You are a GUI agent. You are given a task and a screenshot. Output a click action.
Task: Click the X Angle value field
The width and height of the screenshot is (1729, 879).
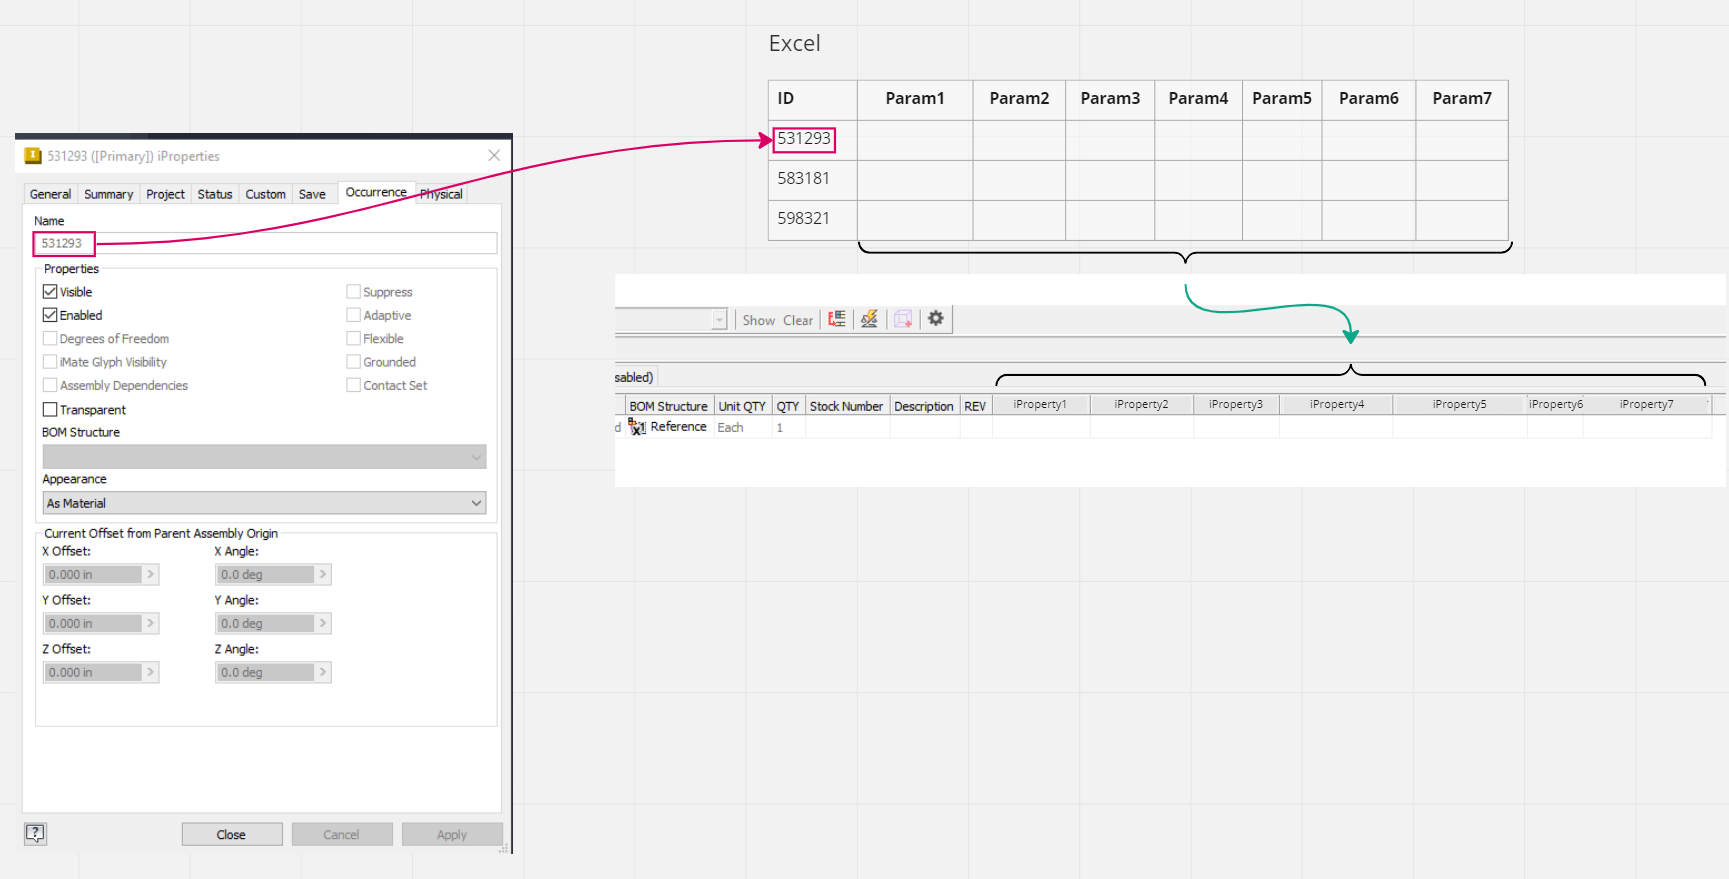point(265,574)
